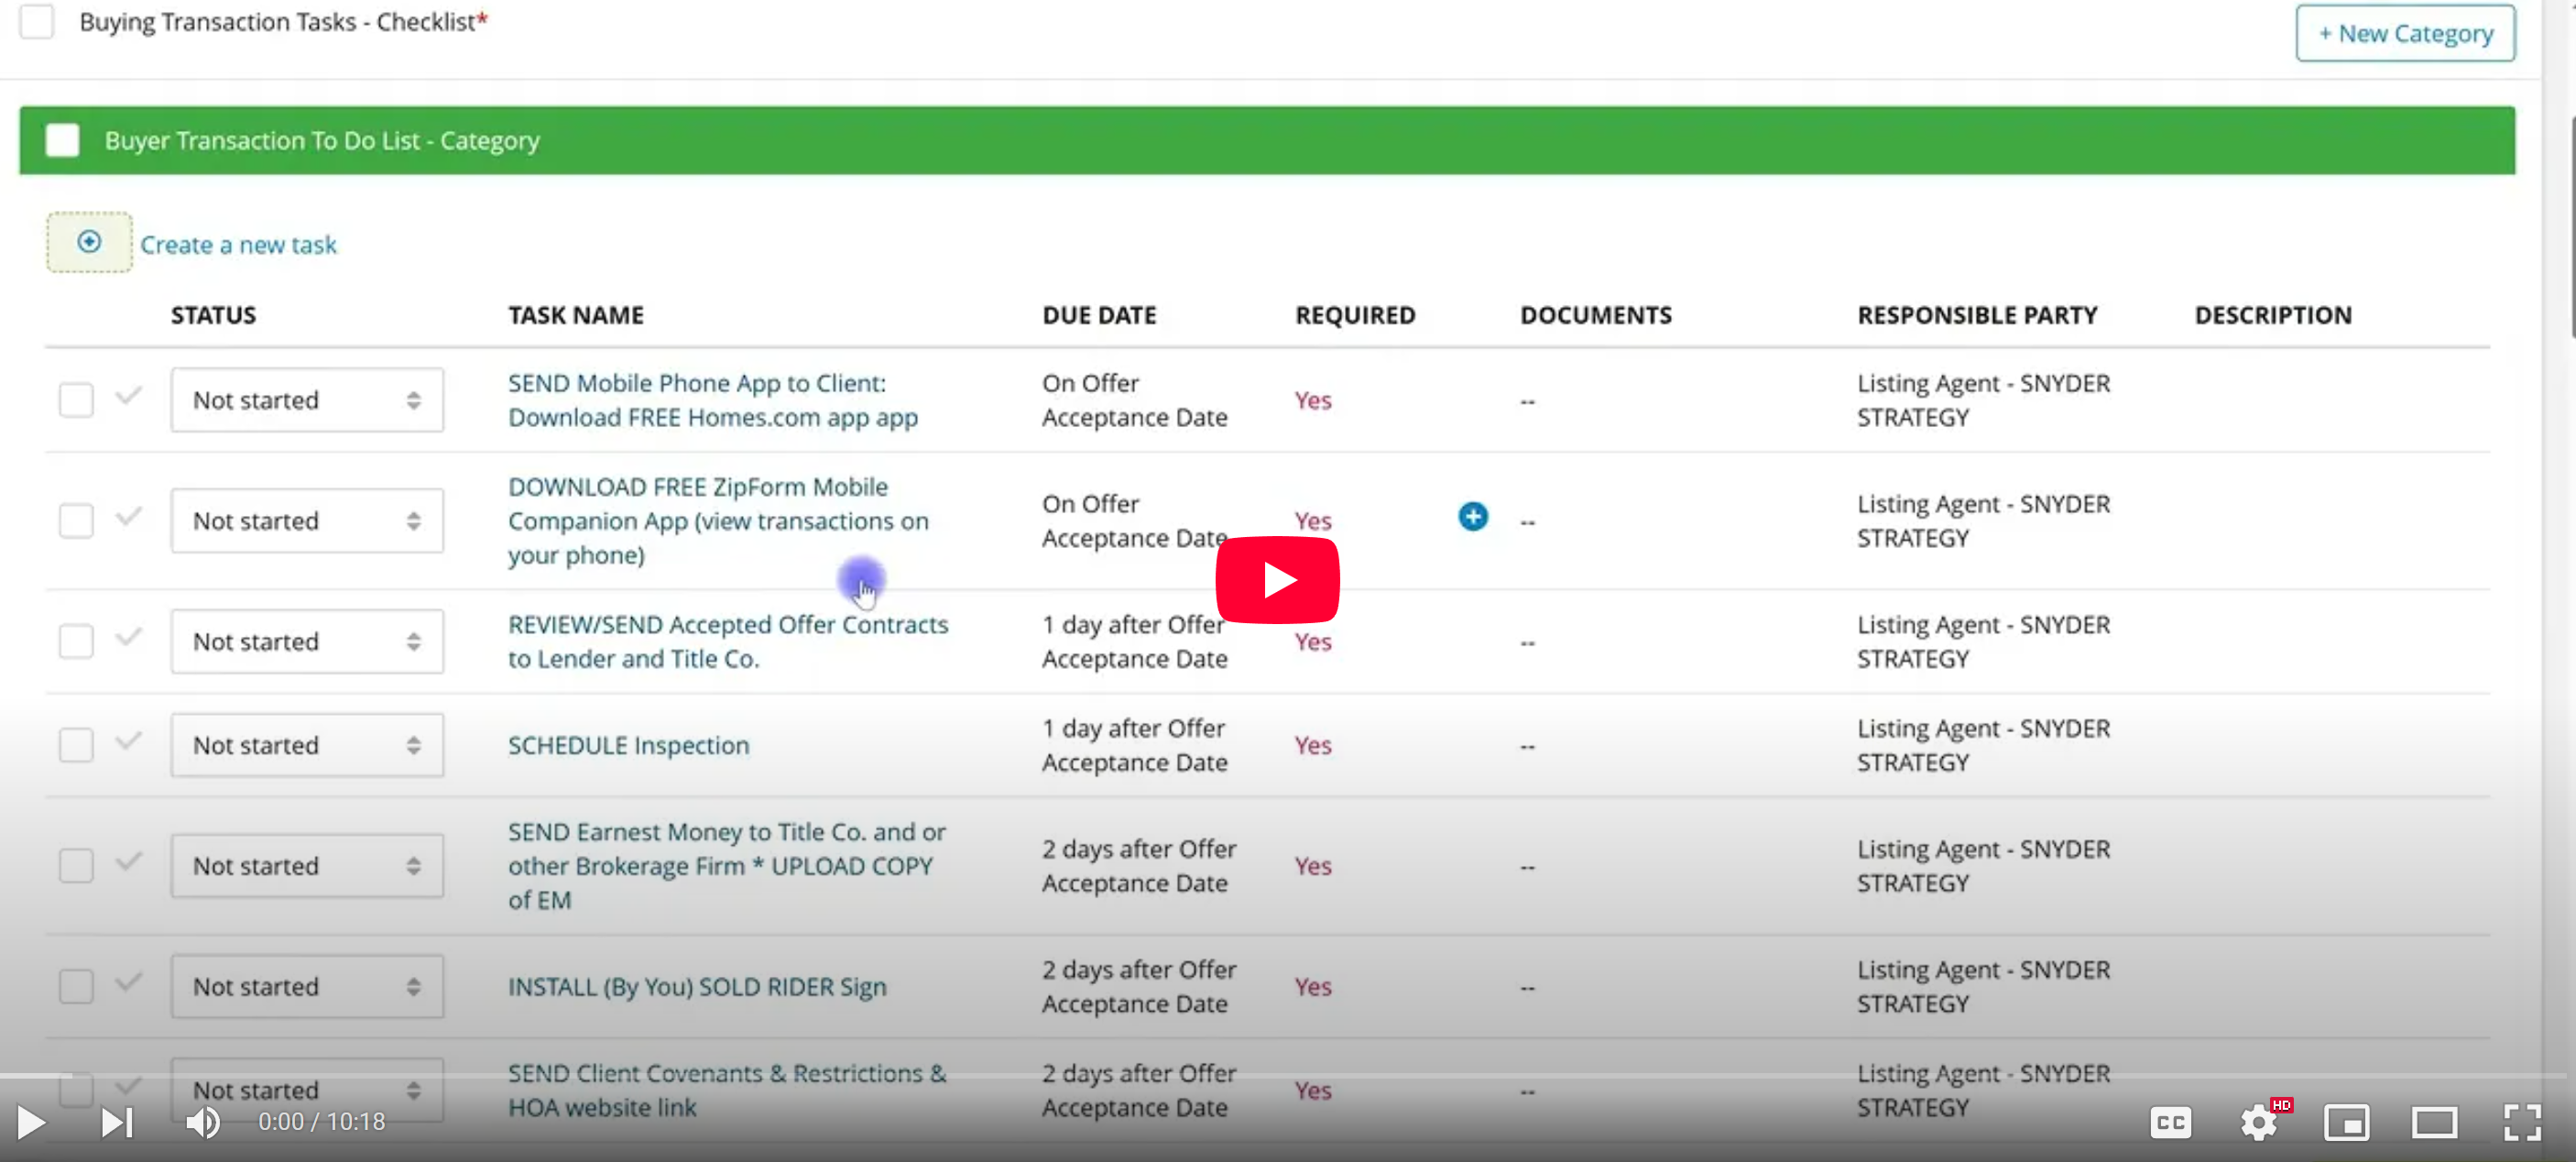Click the DUE DATE column header
The width and height of the screenshot is (2576, 1162).
1098,315
